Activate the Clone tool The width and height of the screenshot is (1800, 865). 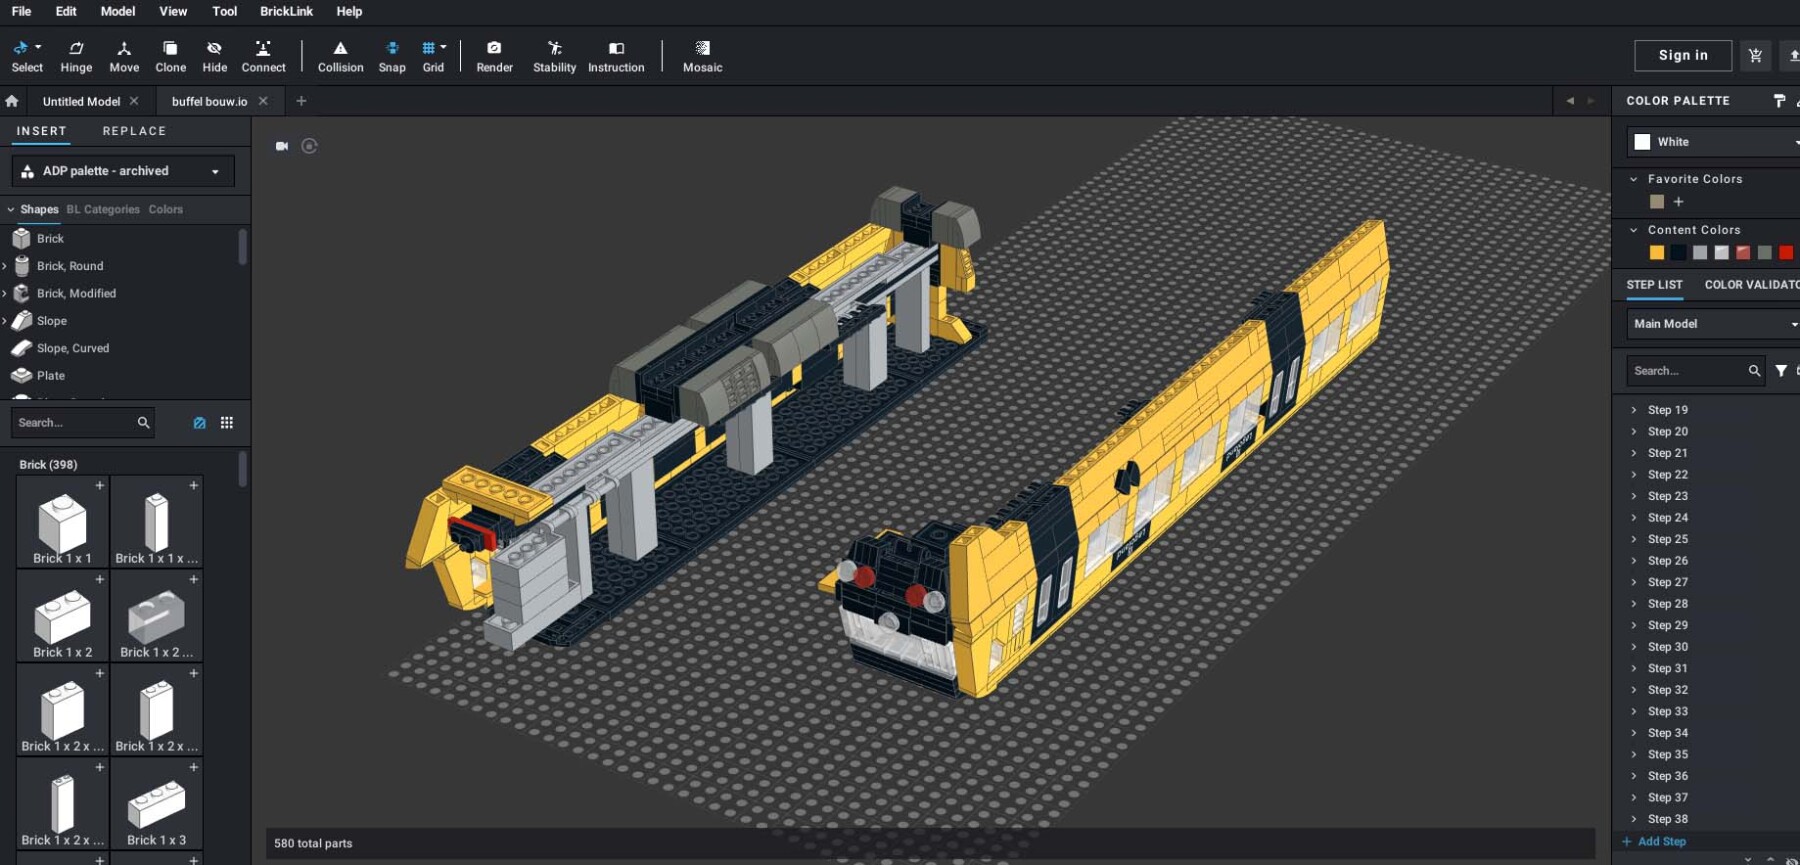(x=170, y=56)
